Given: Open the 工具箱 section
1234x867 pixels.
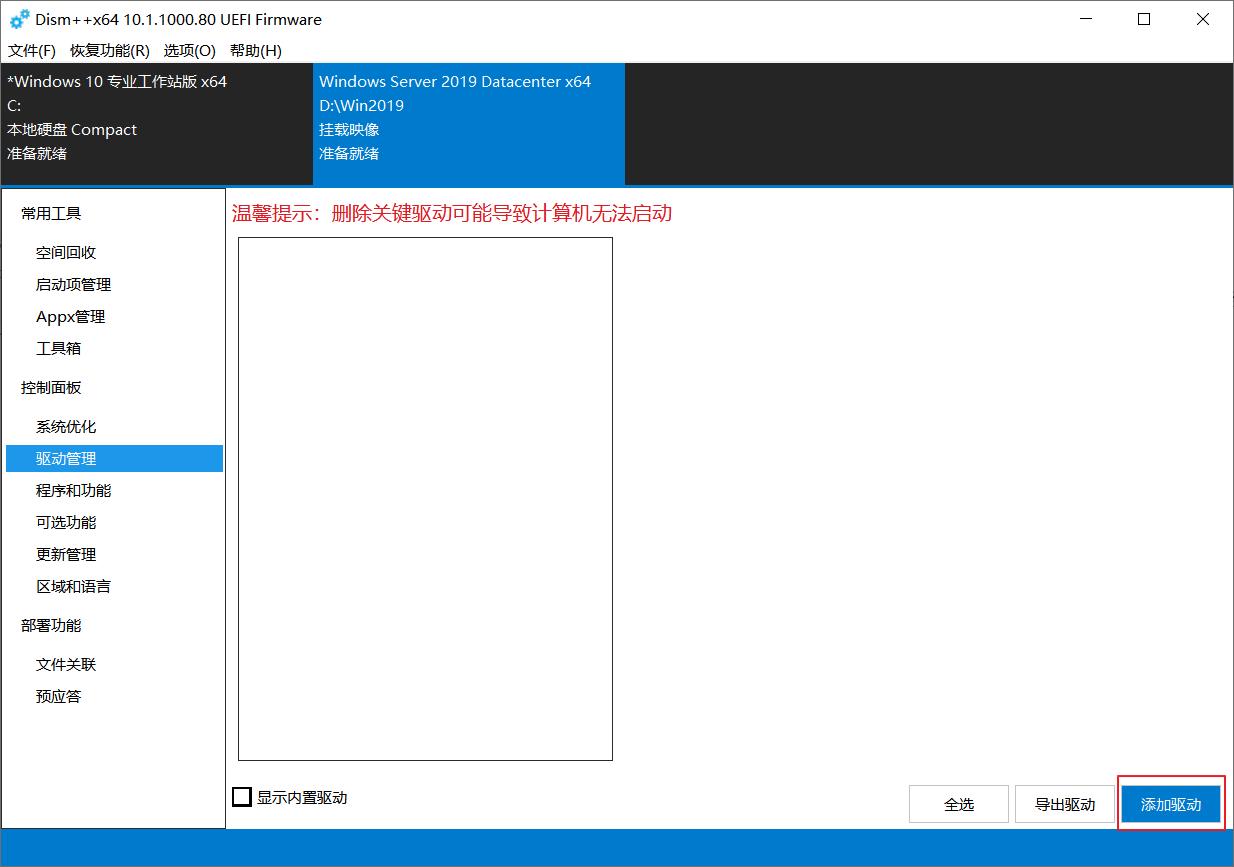Looking at the screenshot, I should point(58,348).
